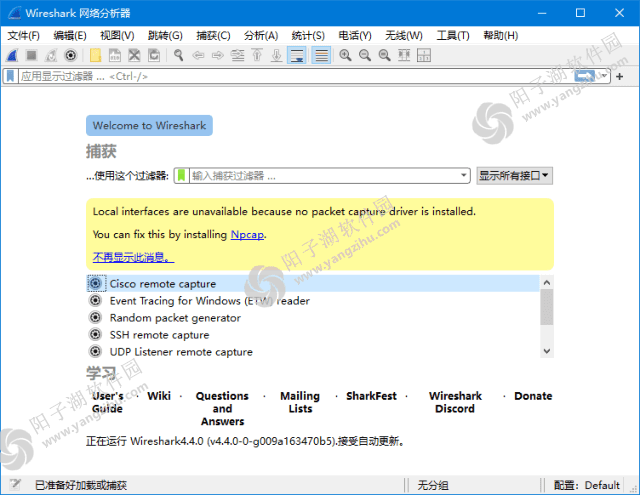Reload this capture file icon
This screenshot has height=495, width=640.
[154, 55]
